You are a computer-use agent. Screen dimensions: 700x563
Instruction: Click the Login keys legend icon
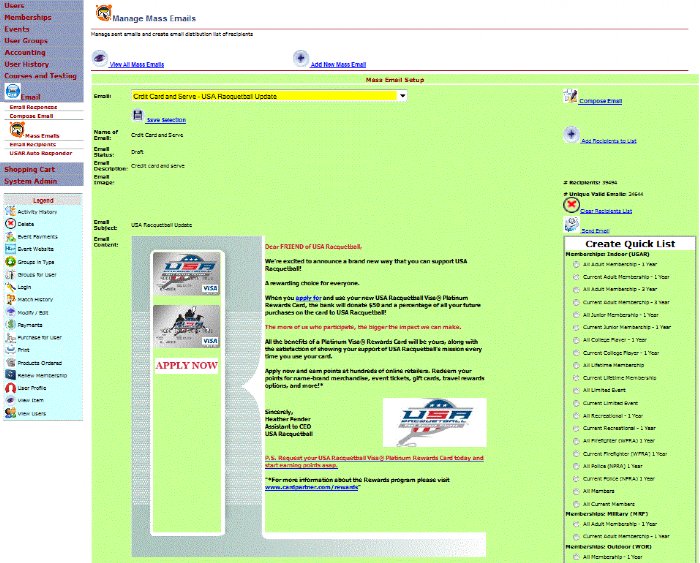[10, 287]
